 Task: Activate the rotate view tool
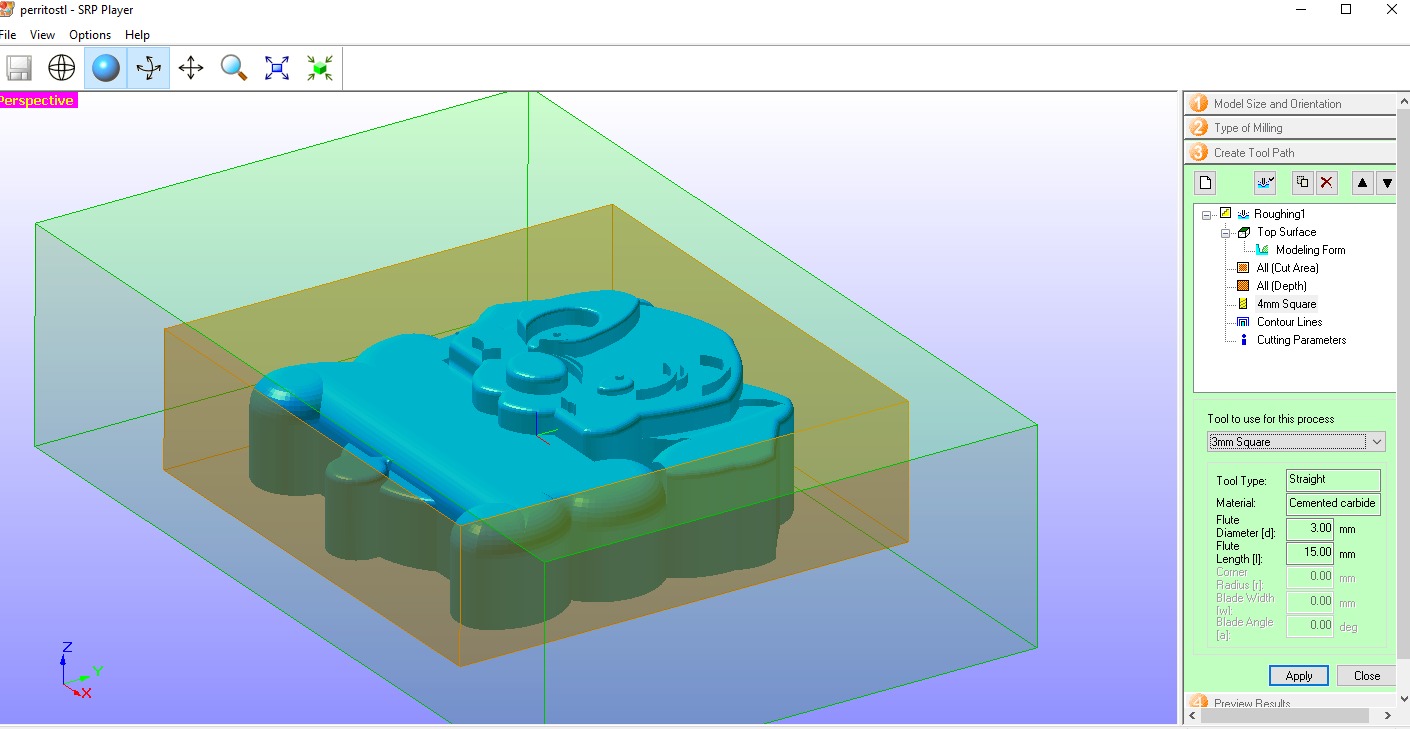(149, 68)
